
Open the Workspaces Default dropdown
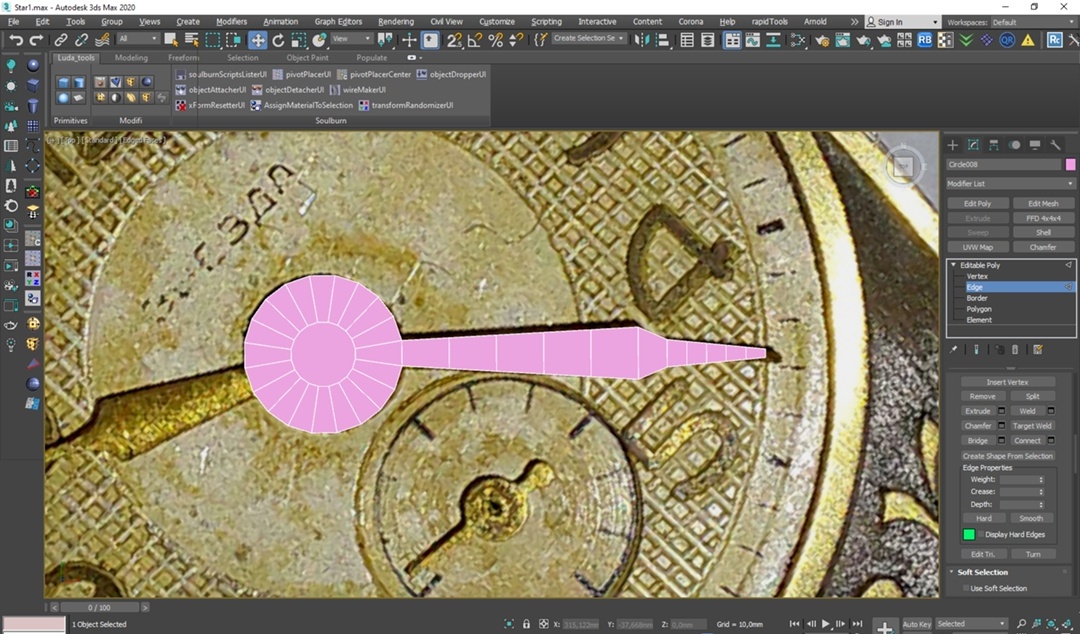(x=1032, y=22)
